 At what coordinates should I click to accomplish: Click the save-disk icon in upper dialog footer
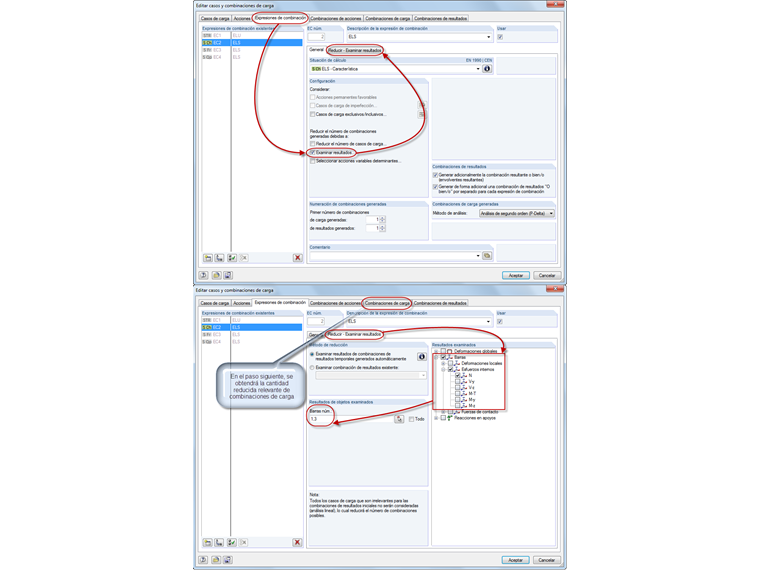pyautogui.click(x=228, y=275)
